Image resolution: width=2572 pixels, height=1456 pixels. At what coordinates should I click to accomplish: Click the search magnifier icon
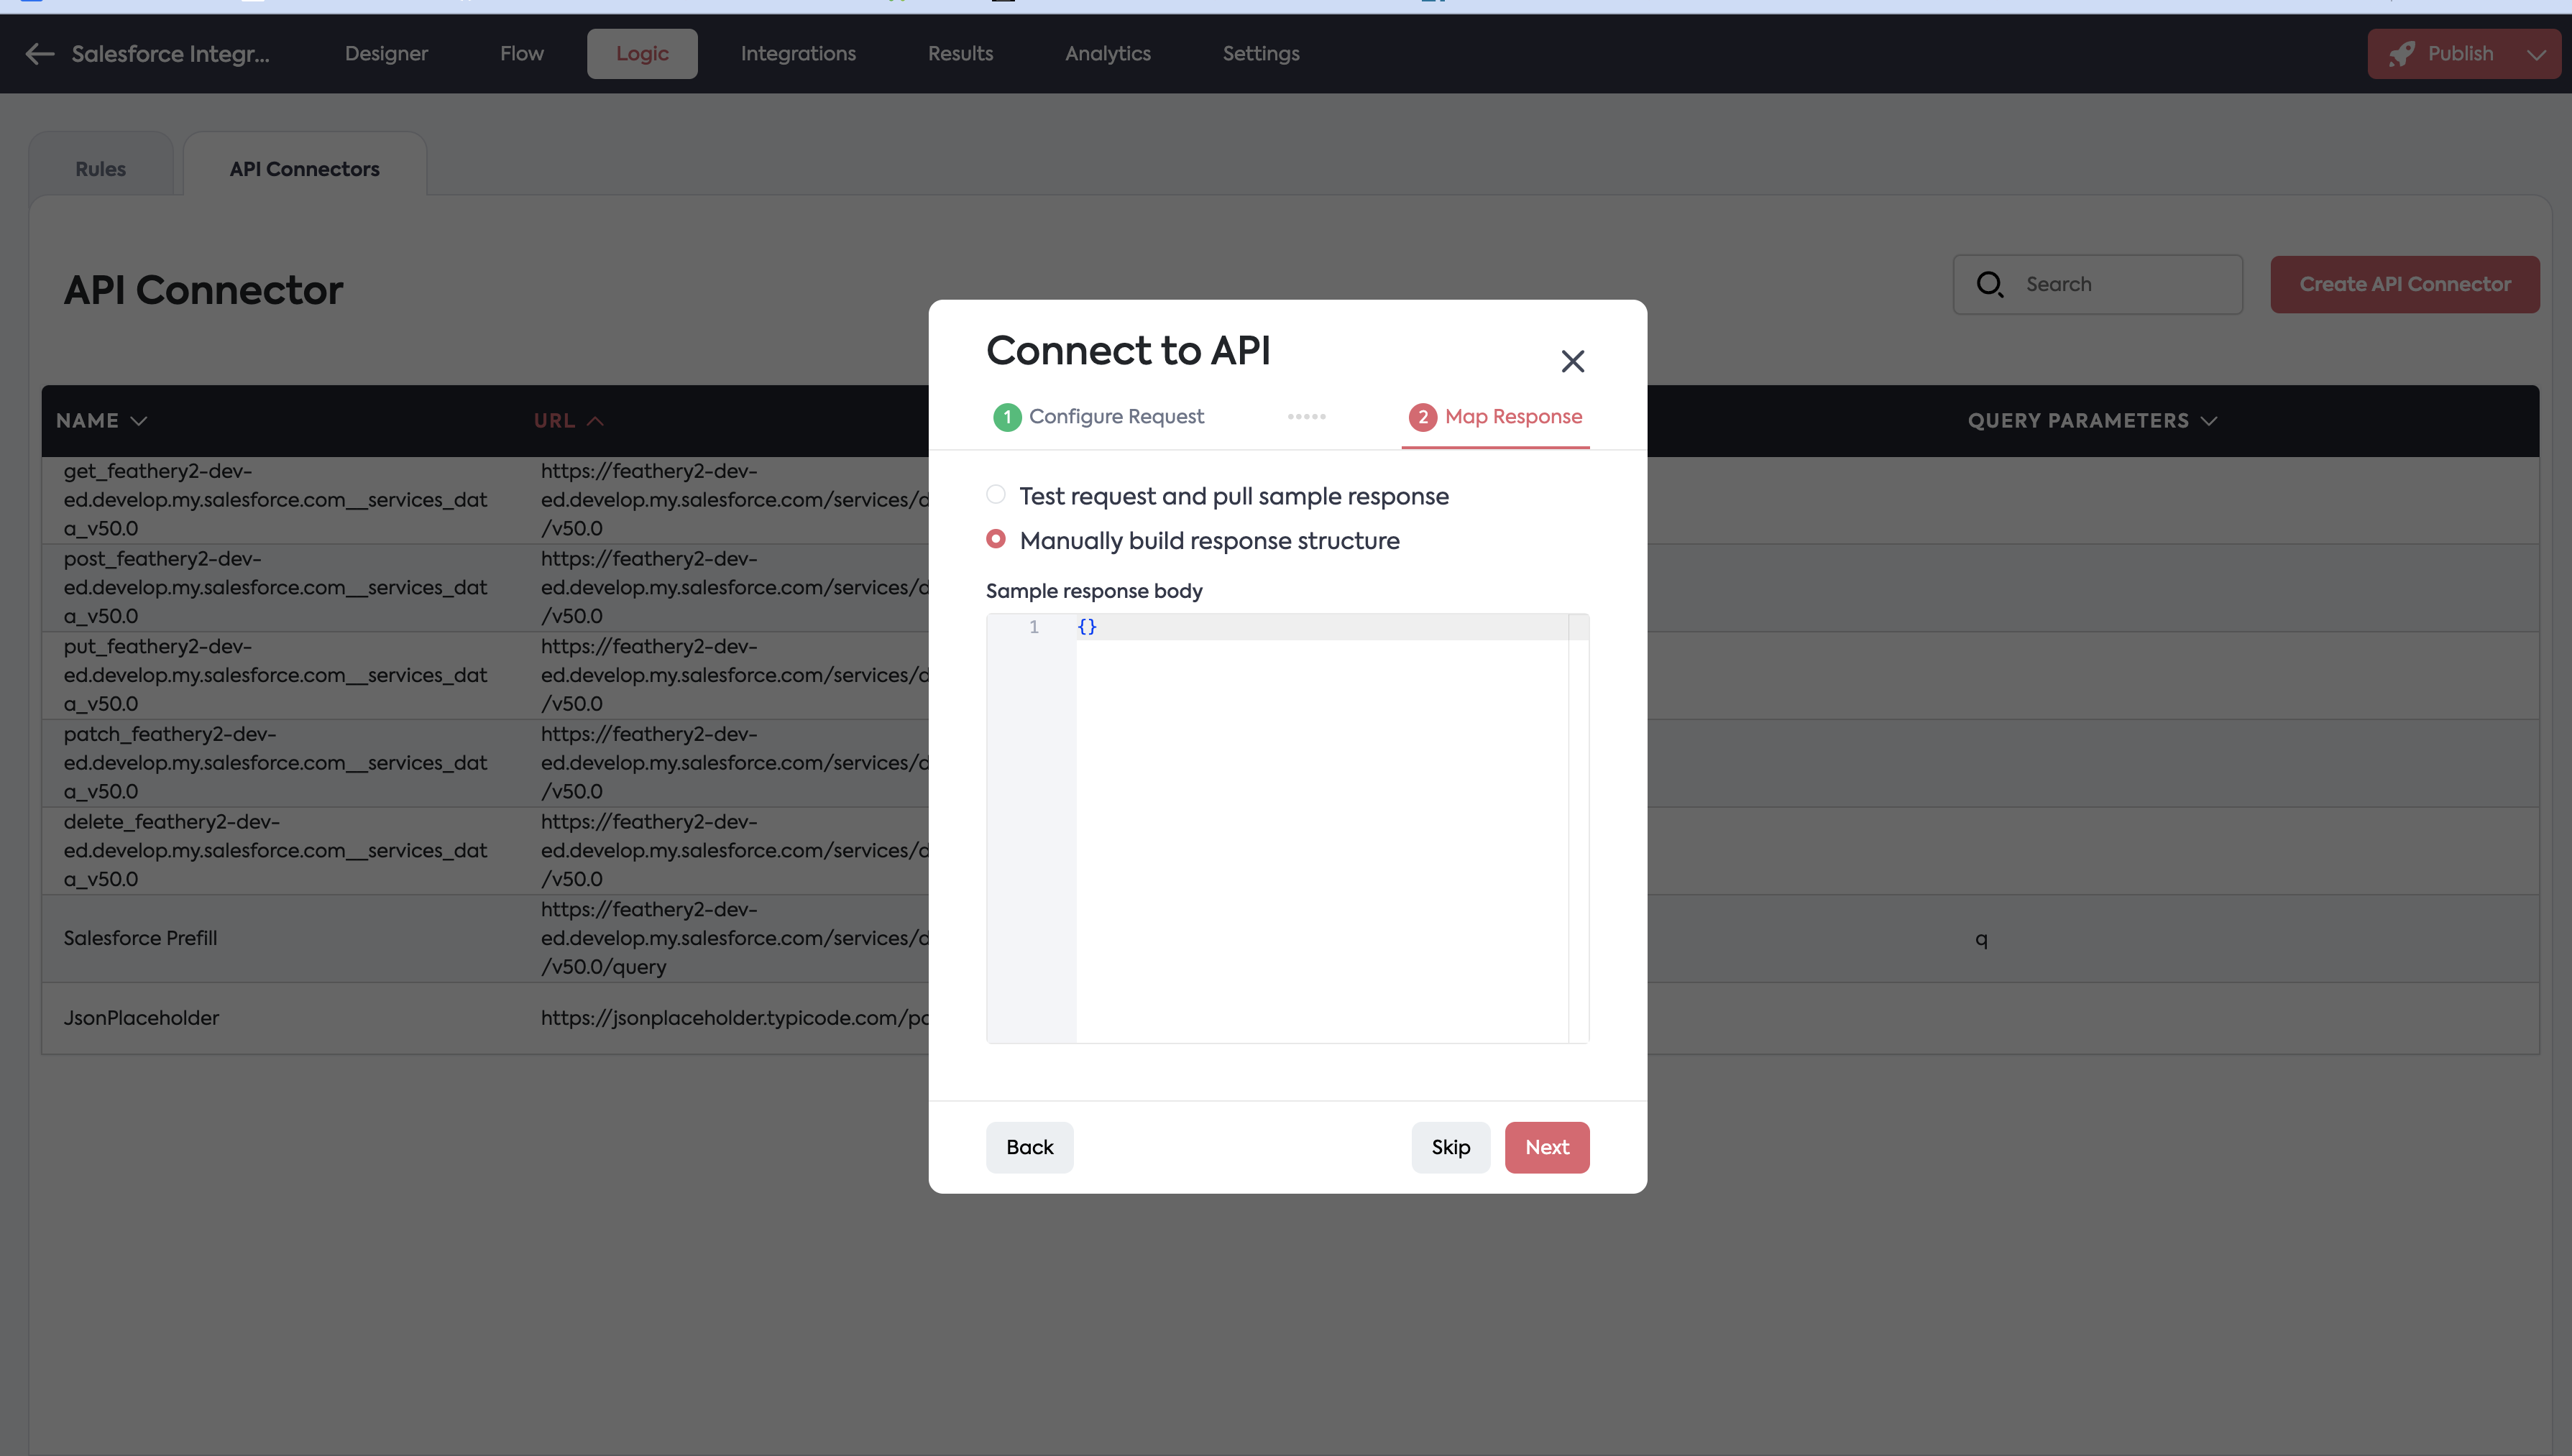(1989, 285)
